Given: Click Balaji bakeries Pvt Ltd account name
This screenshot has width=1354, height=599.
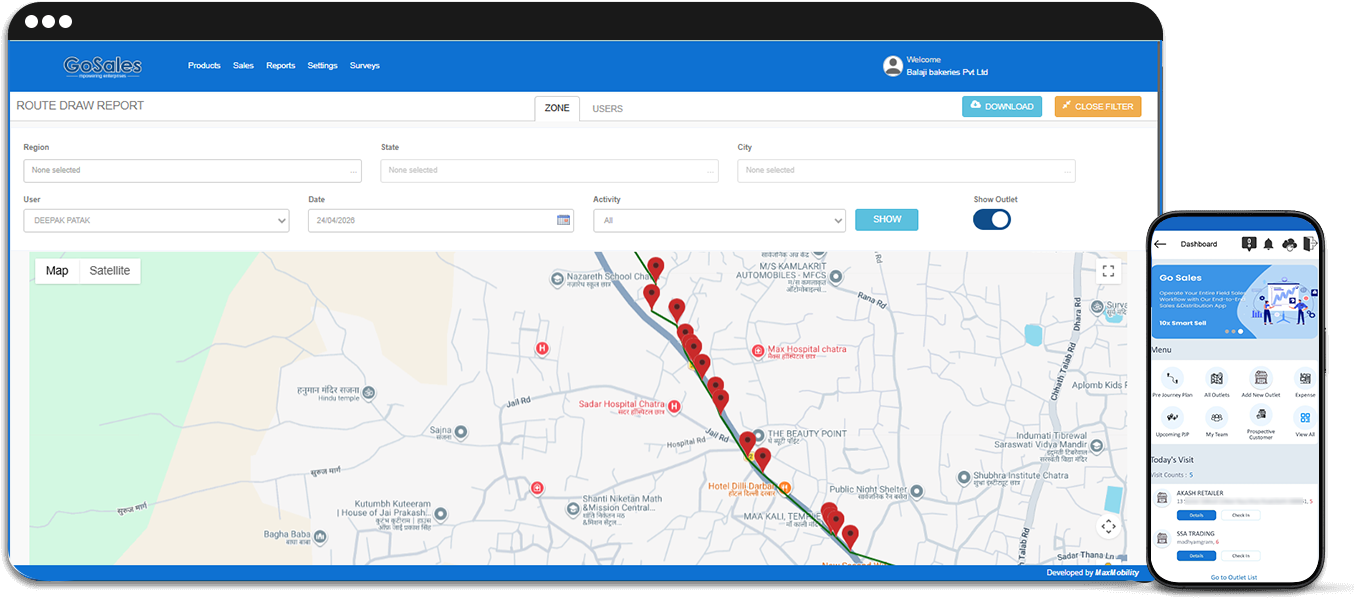Looking at the screenshot, I should coord(947,72).
